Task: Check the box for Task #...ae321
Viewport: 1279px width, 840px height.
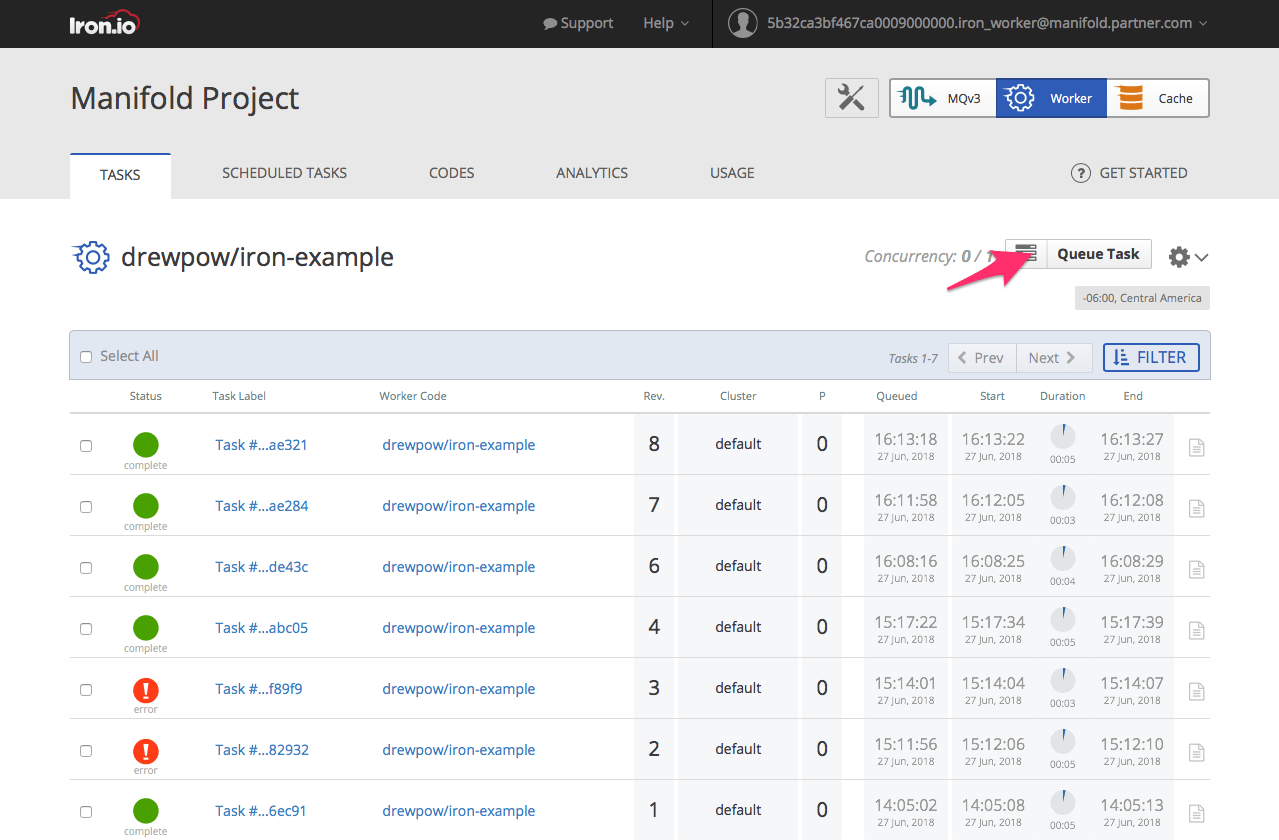Action: [x=86, y=446]
